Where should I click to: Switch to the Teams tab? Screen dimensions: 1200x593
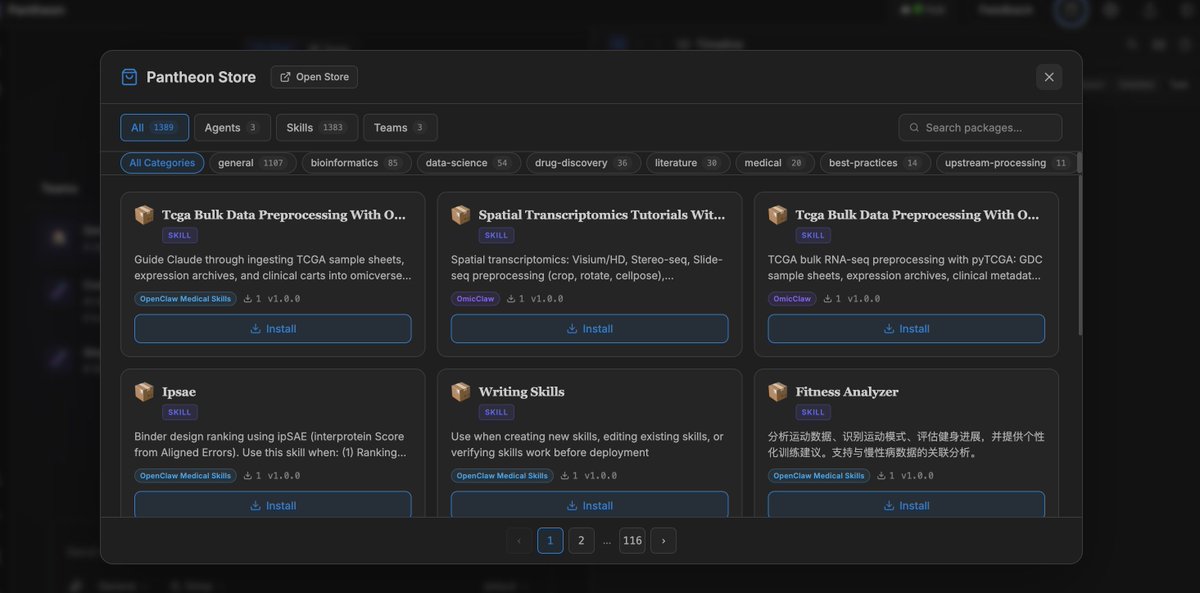coord(400,128)
